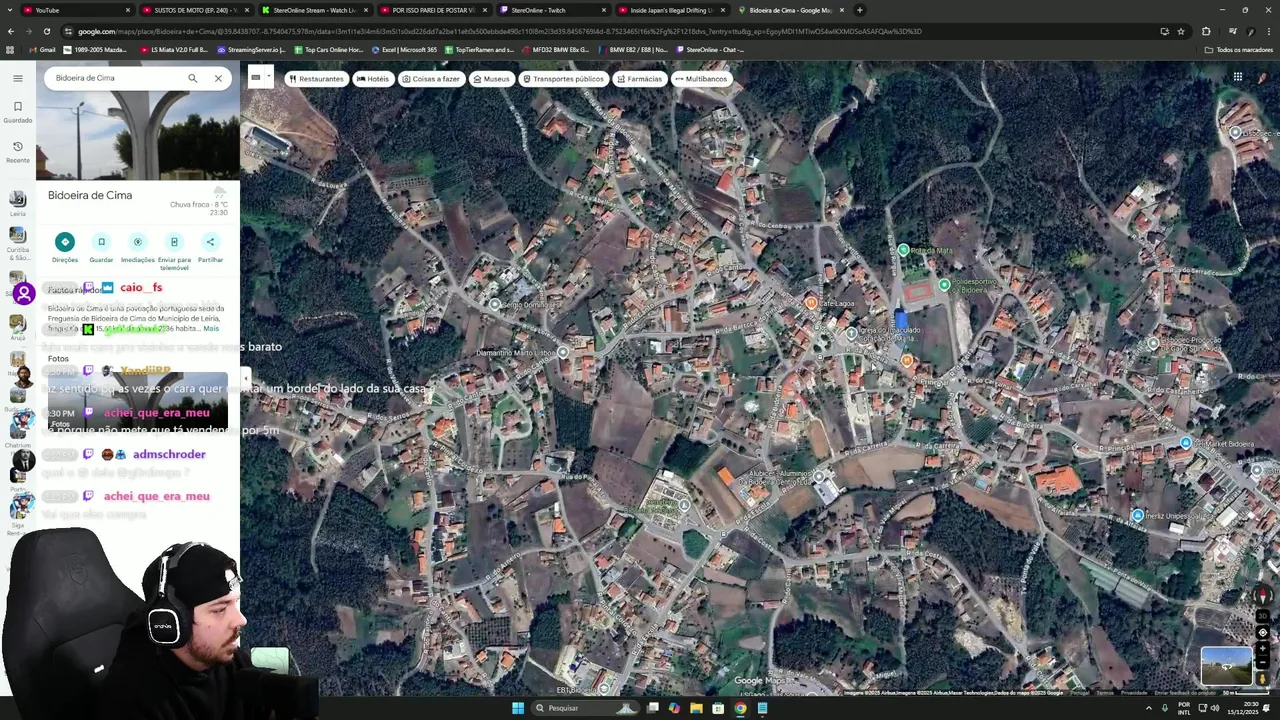1280x720 pixels.
Task: Zoom out with the minus button
Action: tap(1262, 662)
